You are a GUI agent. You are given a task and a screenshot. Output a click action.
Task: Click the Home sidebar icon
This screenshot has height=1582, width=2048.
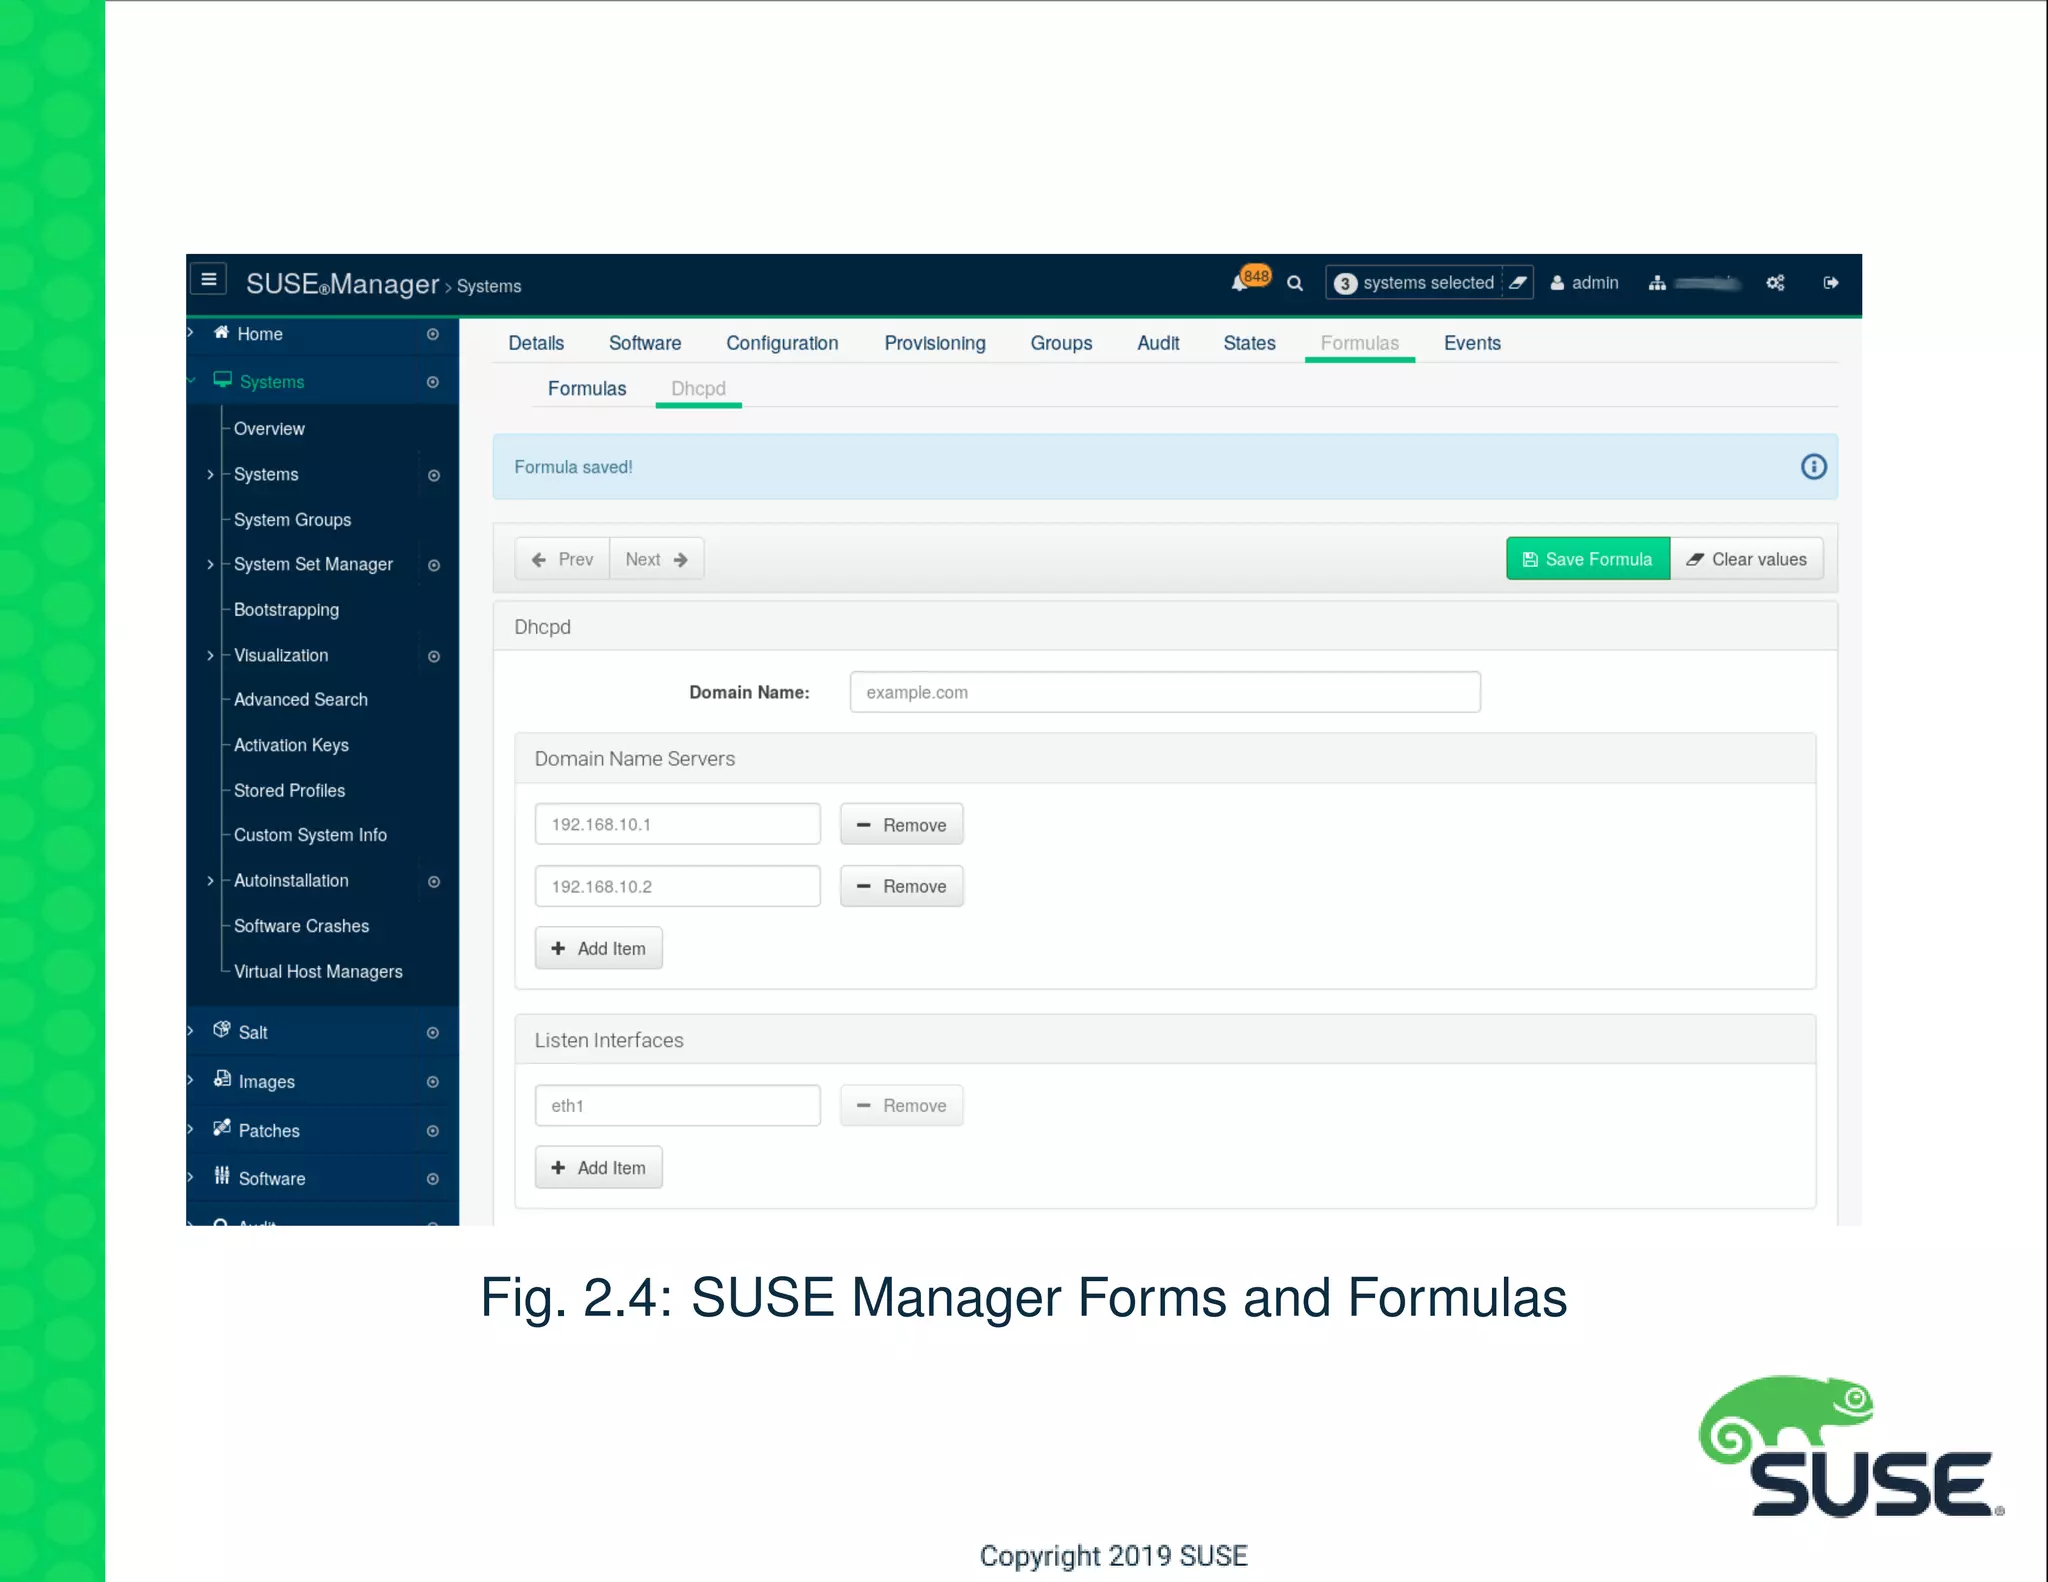click(x=221, y=333)
